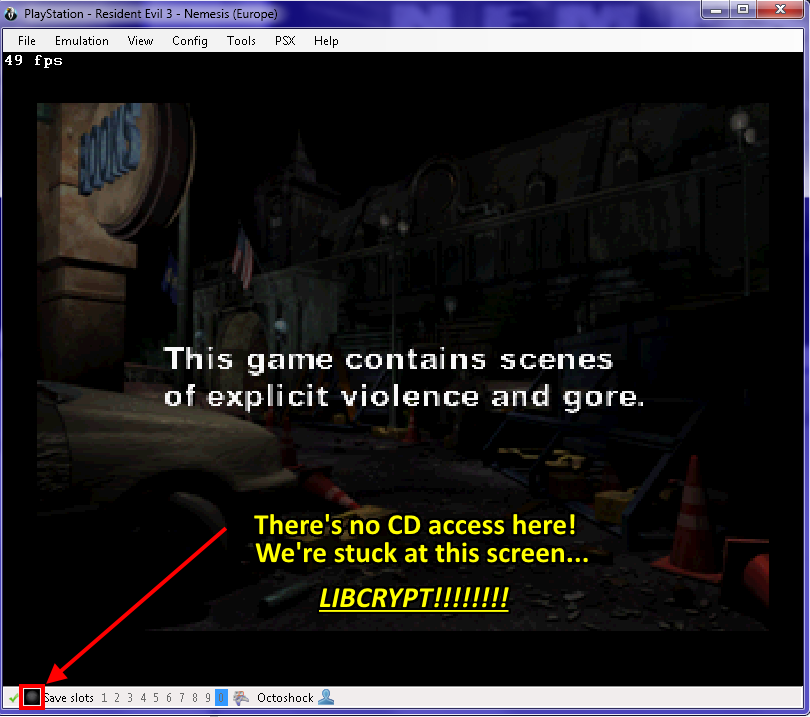The width and height of the screenshot is (810, 717).
Task: Select save slot 2
Action: click(x=117, y=698)
